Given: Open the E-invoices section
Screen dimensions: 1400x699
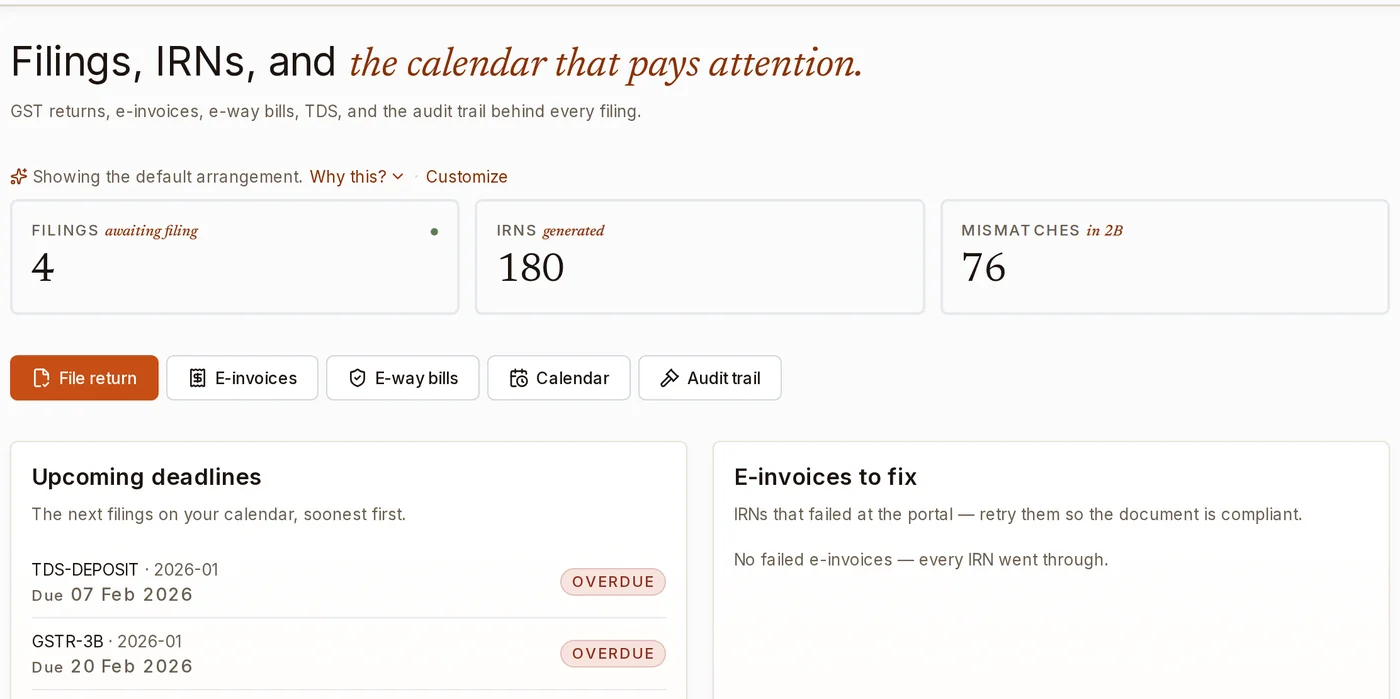Looking at the screenshot, I should (242, 378).
